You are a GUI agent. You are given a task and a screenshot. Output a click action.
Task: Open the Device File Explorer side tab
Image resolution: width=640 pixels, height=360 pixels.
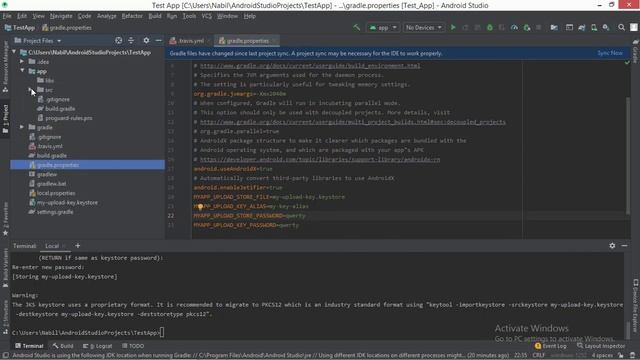tap(636, 306)
